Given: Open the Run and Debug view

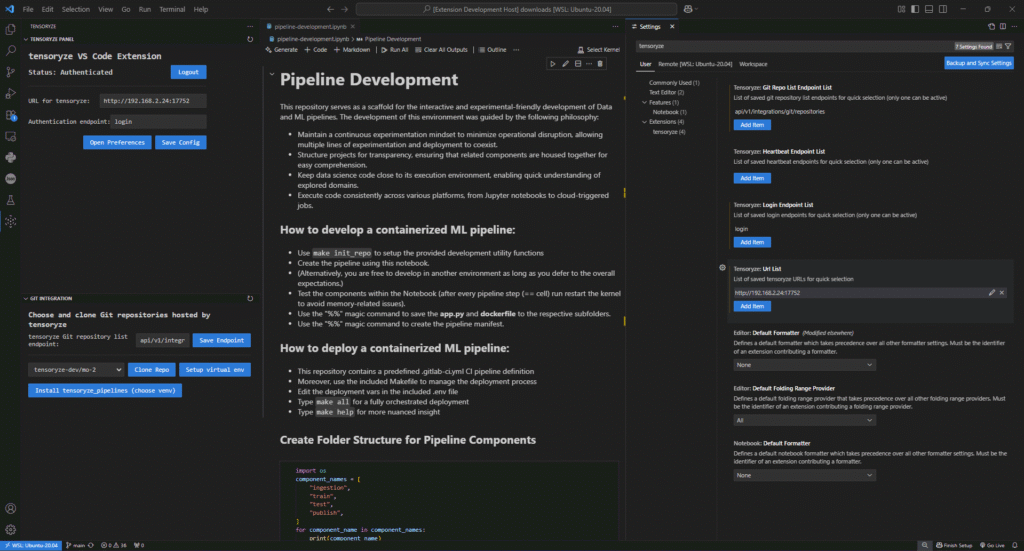Looking at the screenshot, I should [x=10, y=93].
